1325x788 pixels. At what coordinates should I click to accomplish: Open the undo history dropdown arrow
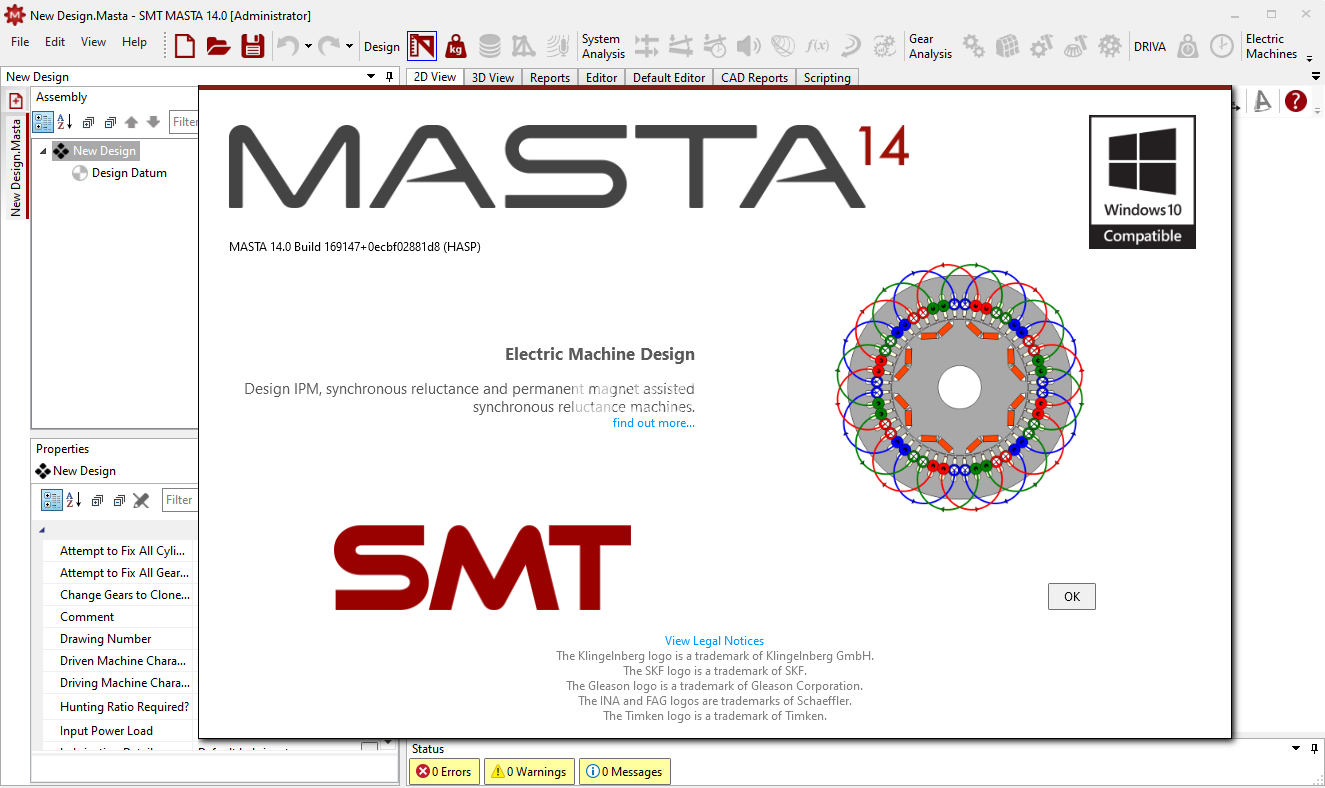(308, 46)
